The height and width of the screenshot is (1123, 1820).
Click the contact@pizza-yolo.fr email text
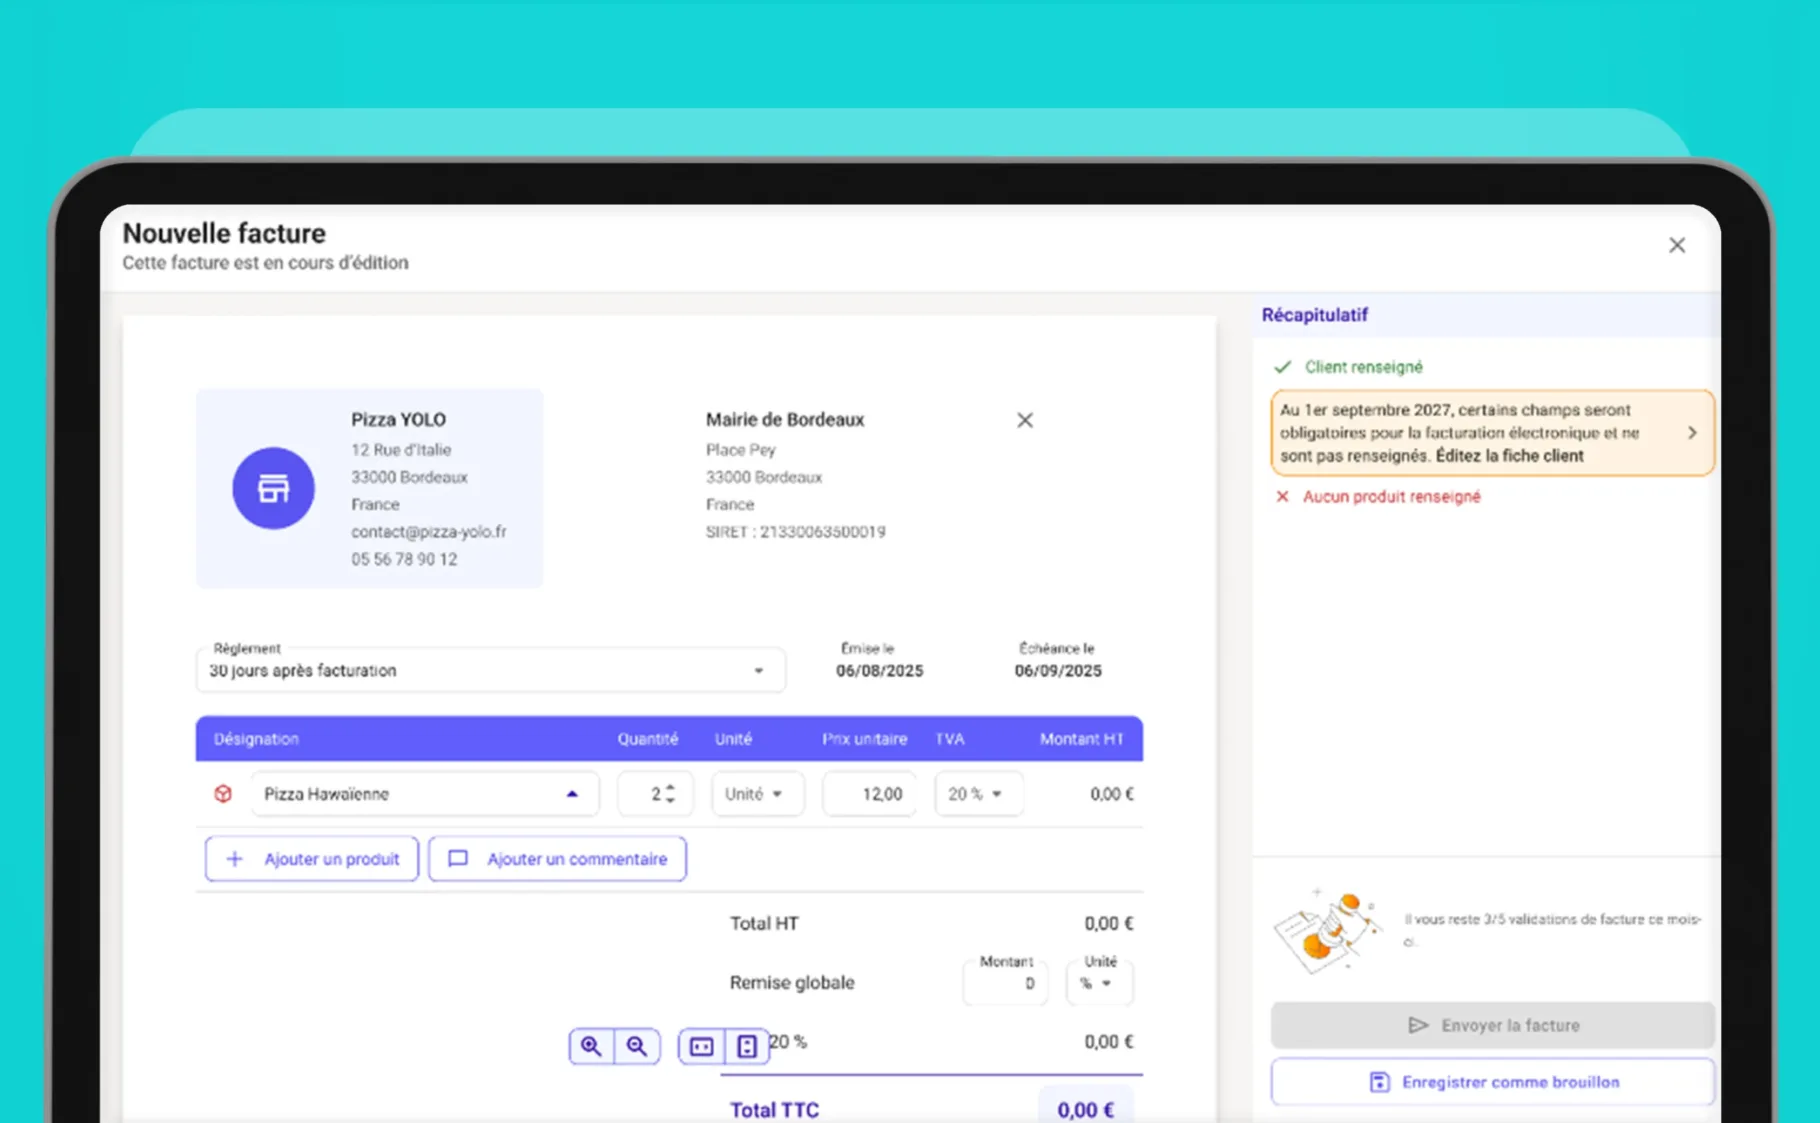pos(428,532)
